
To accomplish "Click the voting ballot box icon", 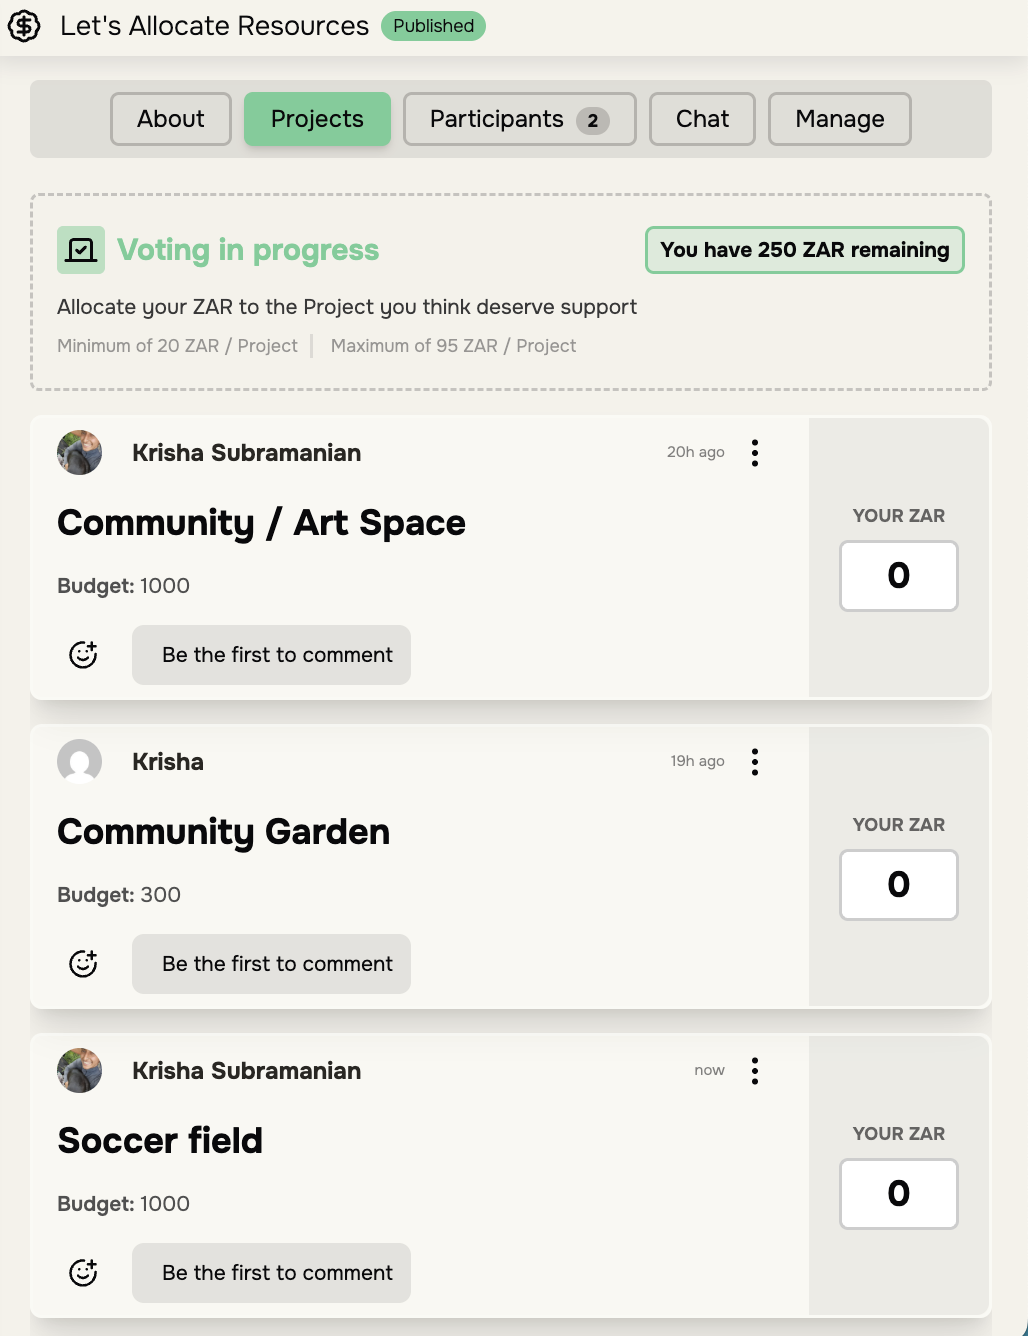I will tap(81, 250).
